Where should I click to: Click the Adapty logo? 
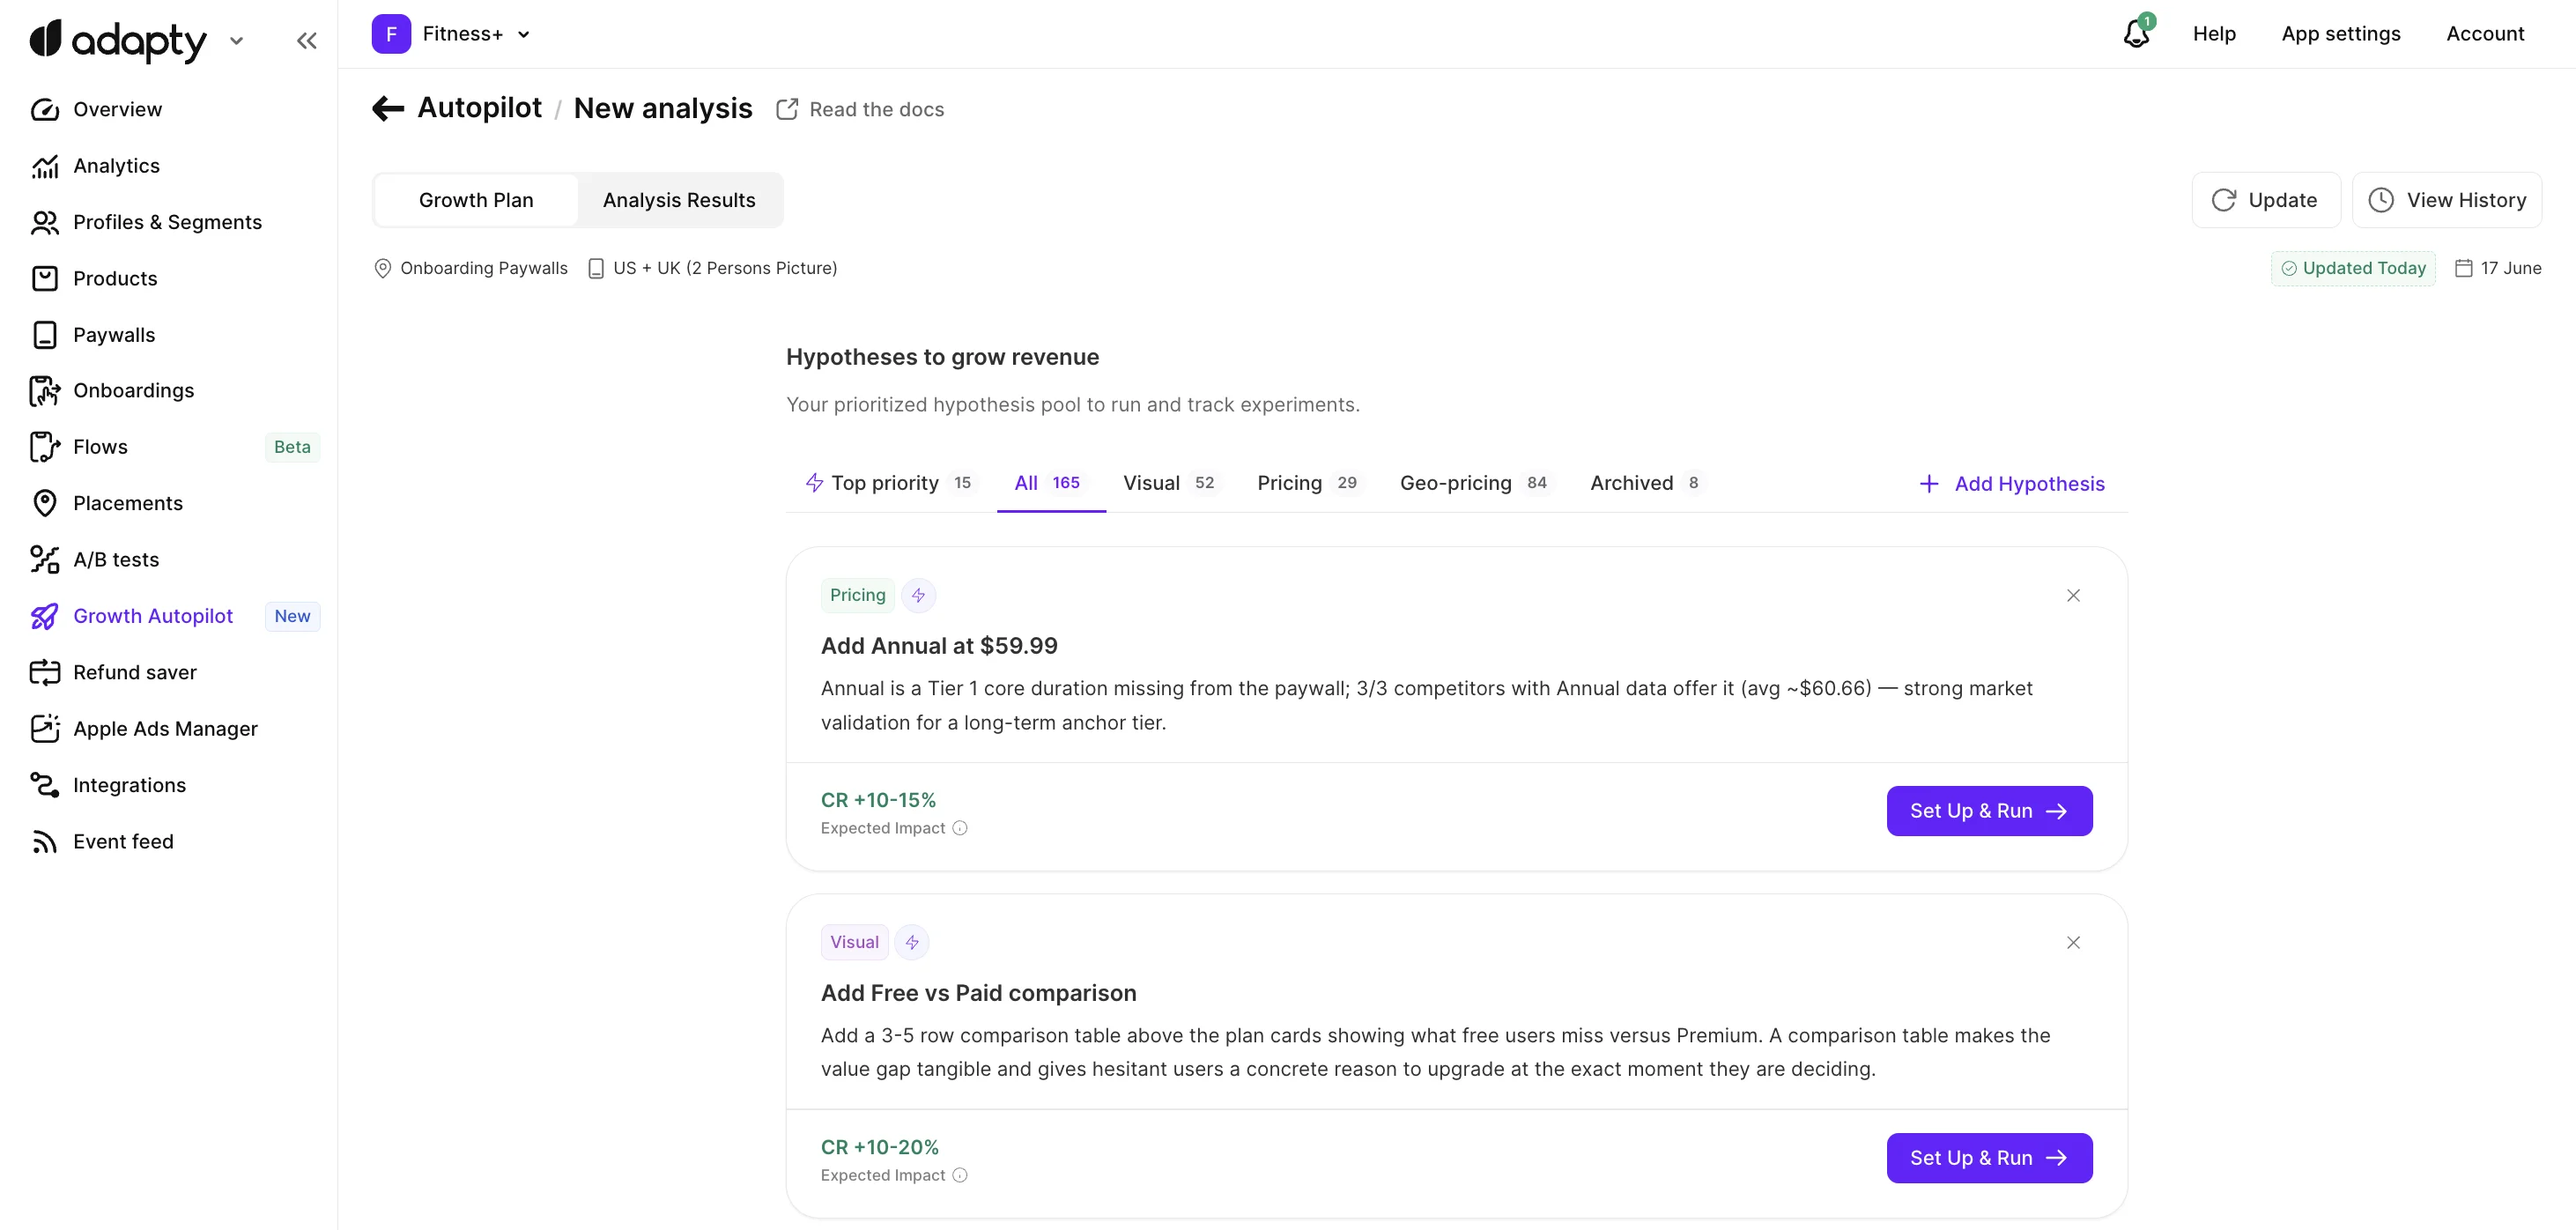click(118, 41)
